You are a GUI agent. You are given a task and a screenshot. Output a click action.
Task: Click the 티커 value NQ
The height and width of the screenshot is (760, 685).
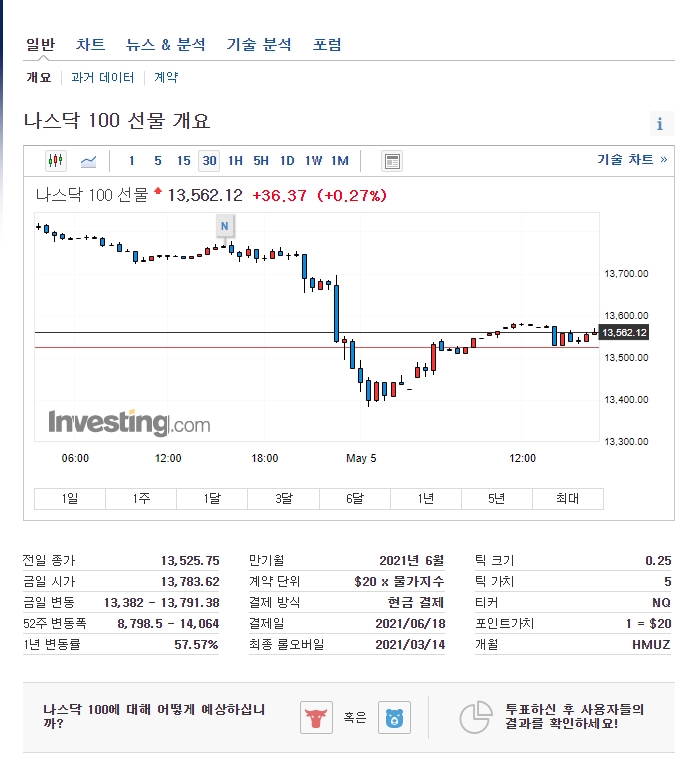(x=661, y=603)
